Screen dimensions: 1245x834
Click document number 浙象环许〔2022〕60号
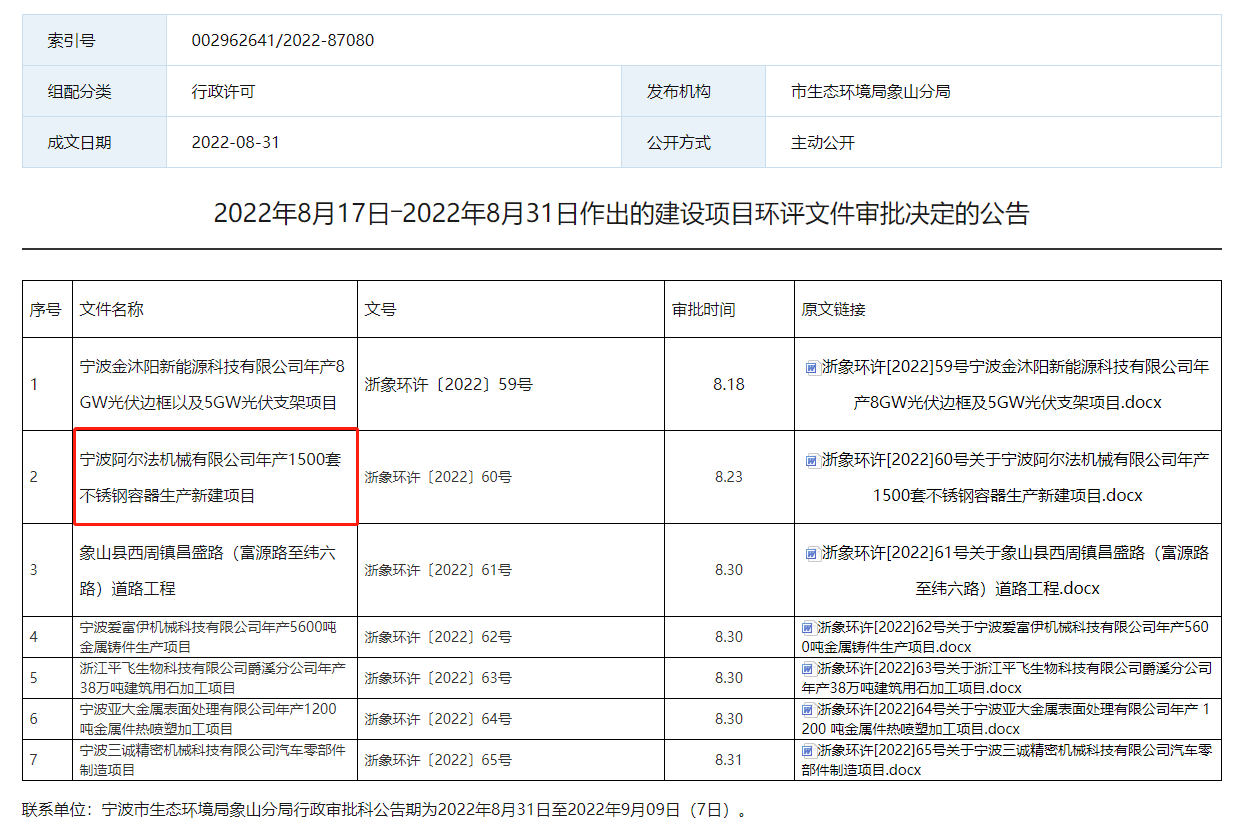[438, 477]
